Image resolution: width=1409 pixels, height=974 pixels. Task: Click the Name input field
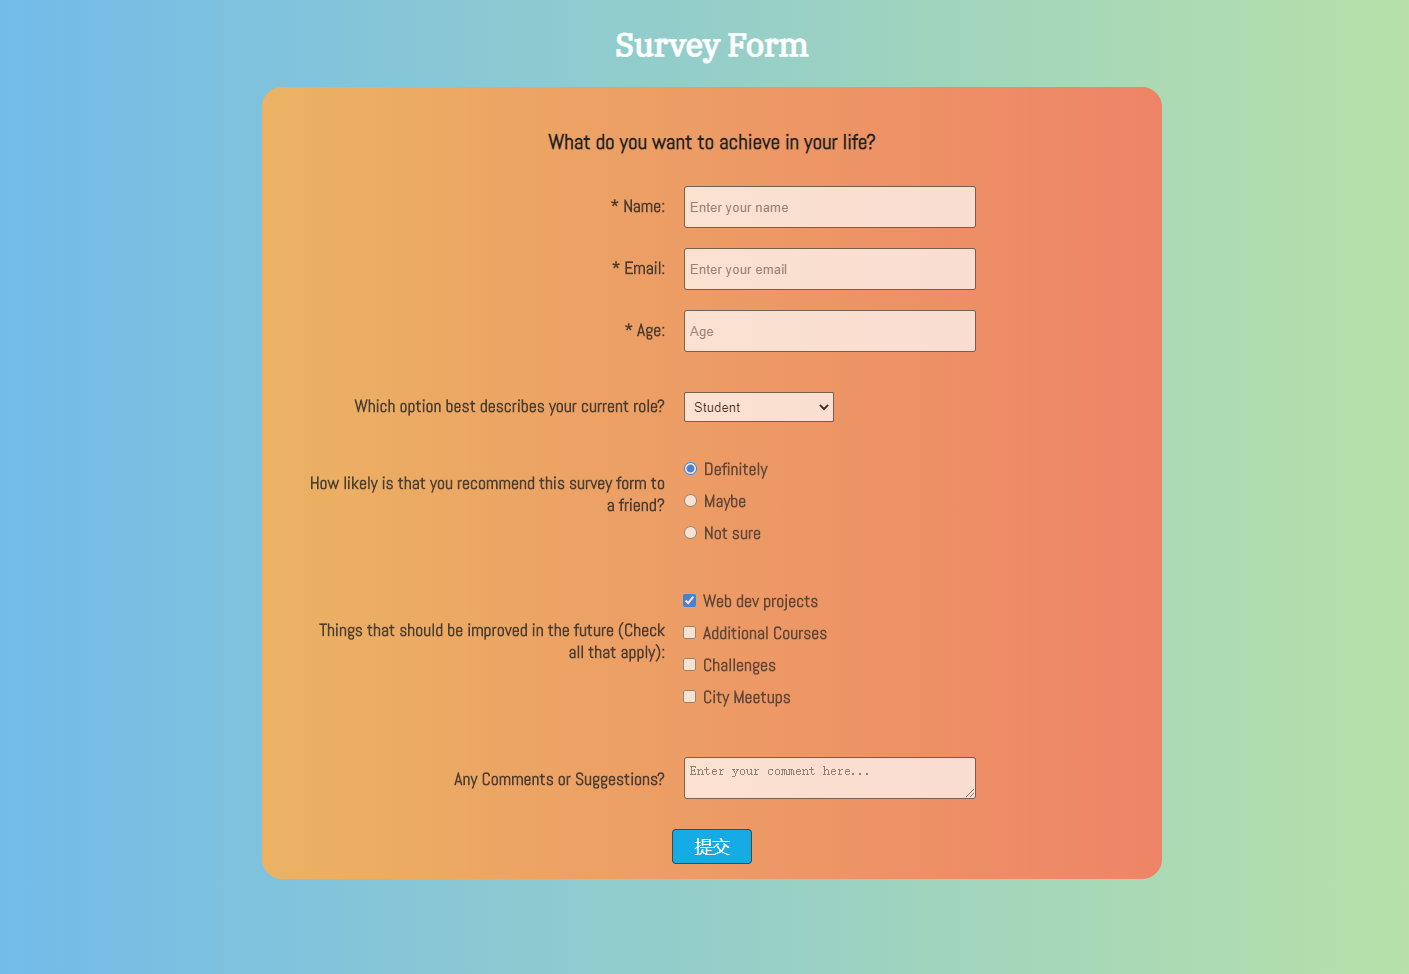point(829,207)
